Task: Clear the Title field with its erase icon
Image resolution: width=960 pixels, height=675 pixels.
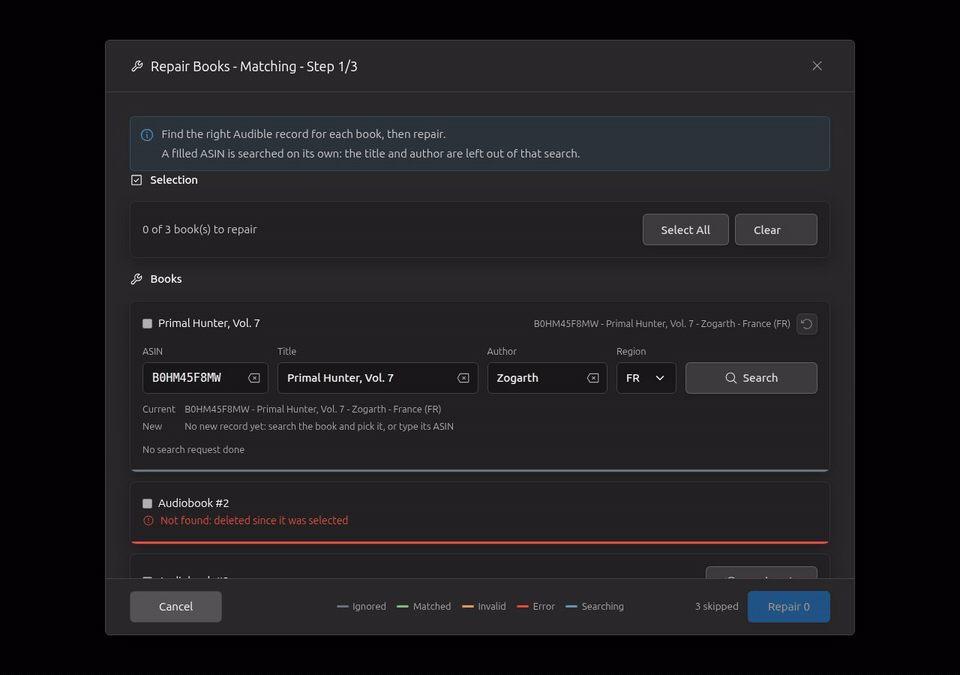Action: coord(463,378)
